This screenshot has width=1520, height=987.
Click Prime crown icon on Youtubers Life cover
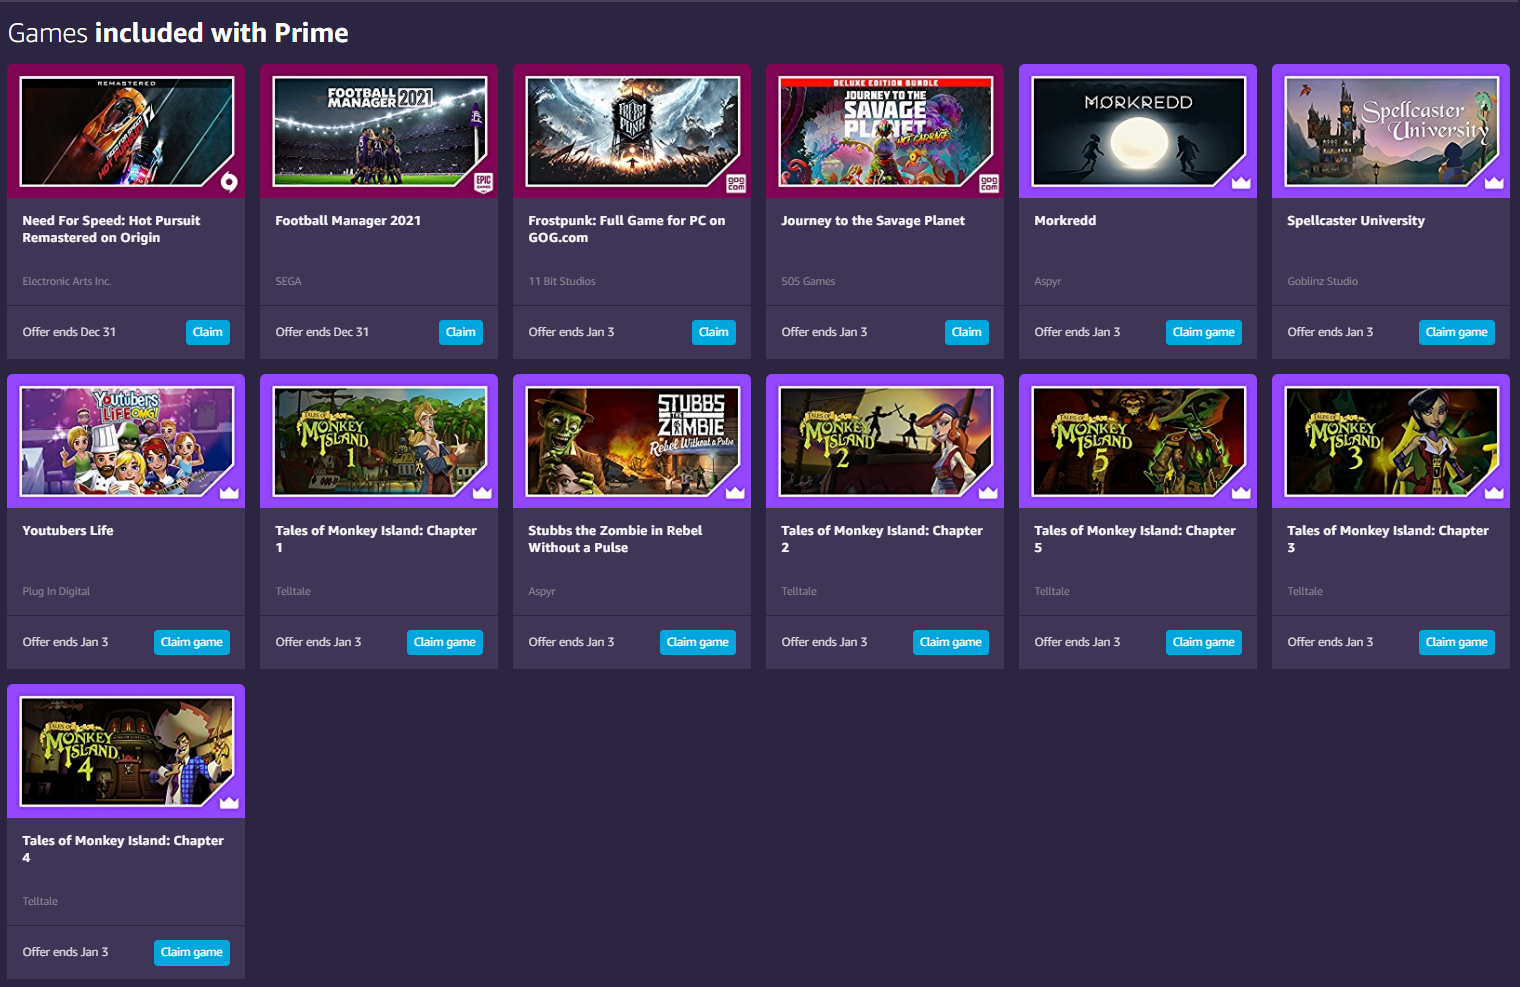[229, 492]
